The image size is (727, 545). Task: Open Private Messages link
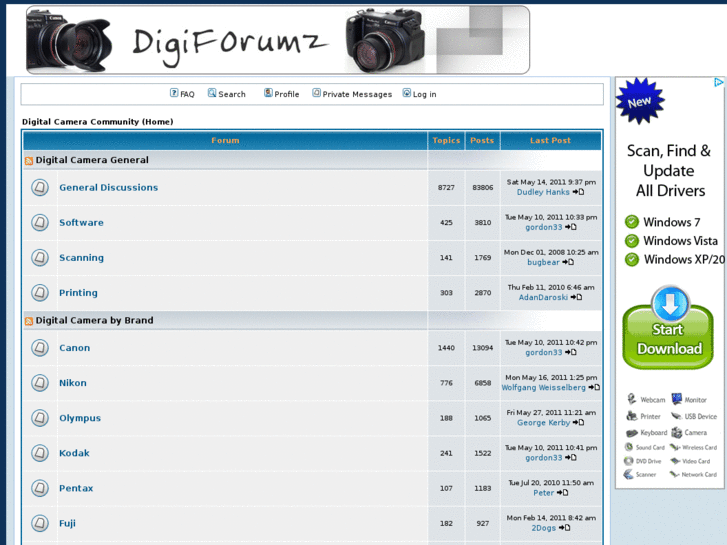click(357, 94)
